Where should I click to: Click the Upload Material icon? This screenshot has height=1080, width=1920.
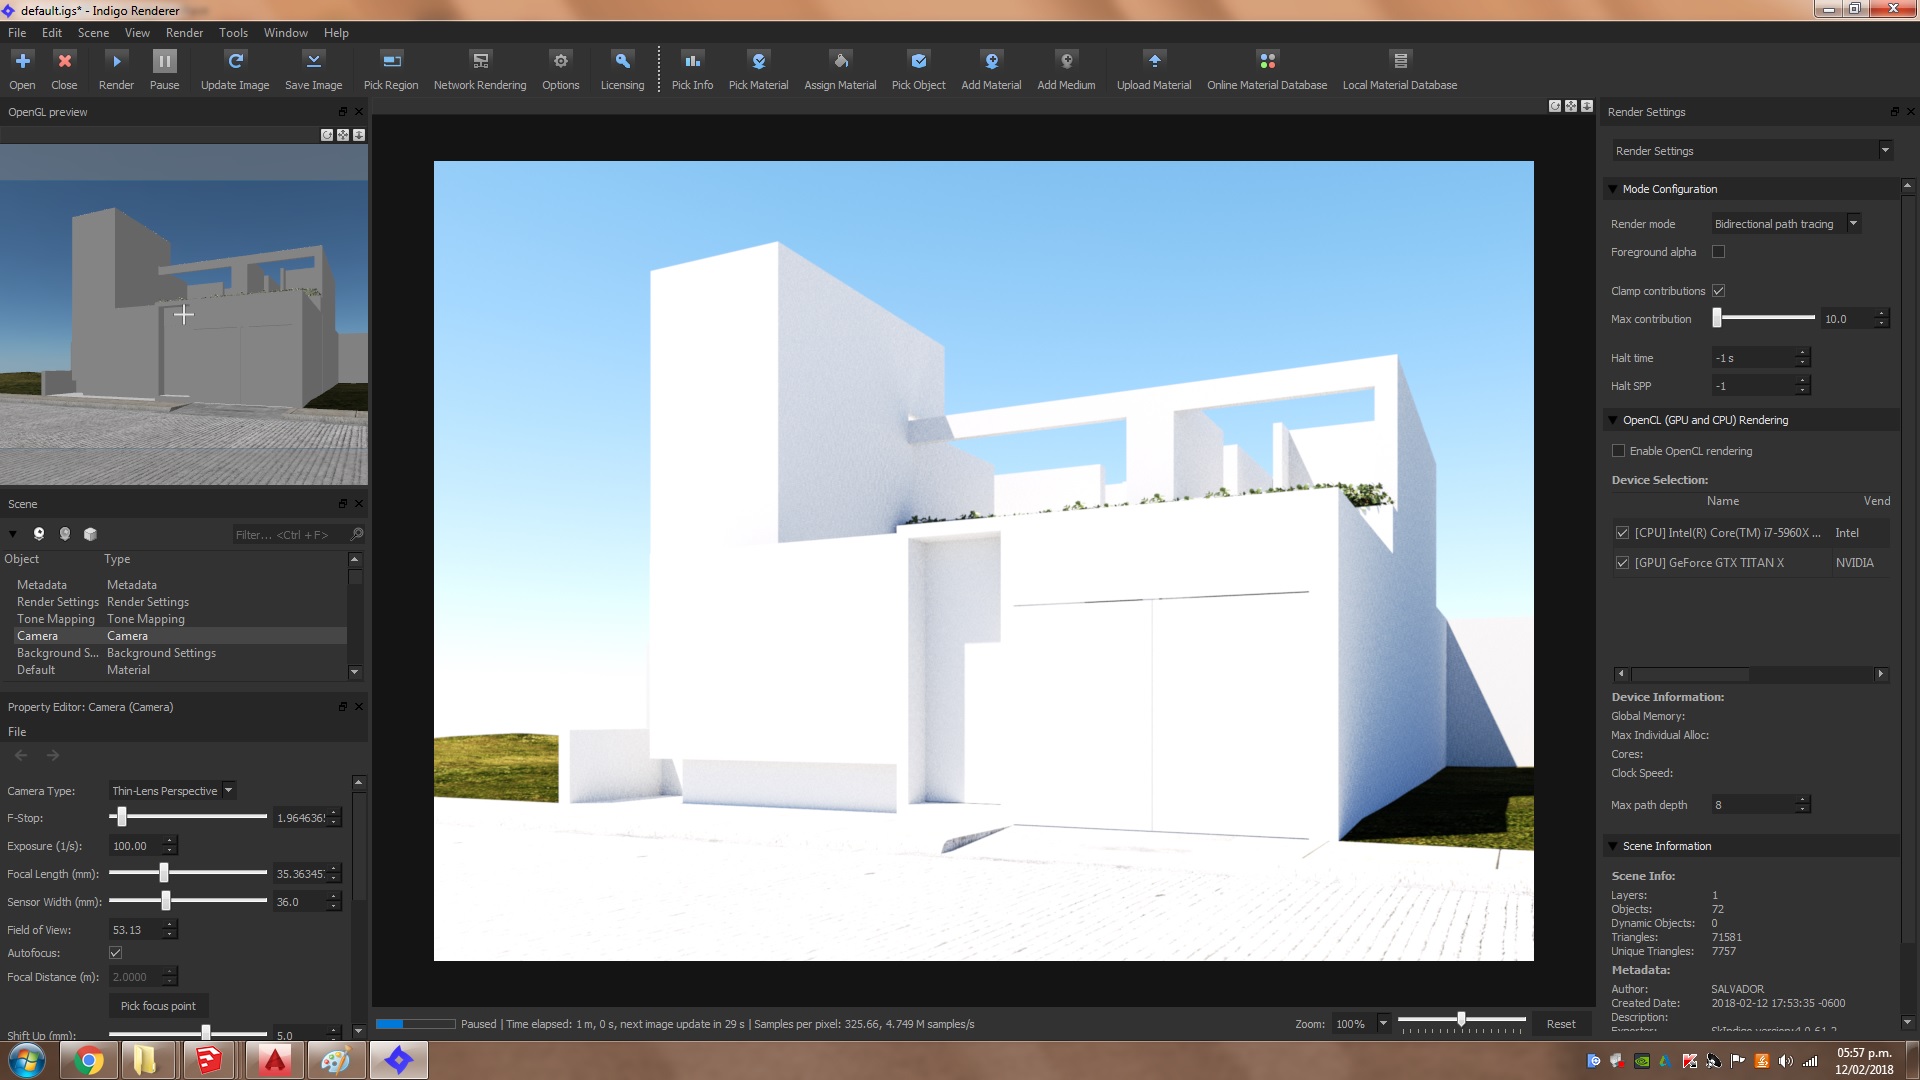coord(1153,62)
